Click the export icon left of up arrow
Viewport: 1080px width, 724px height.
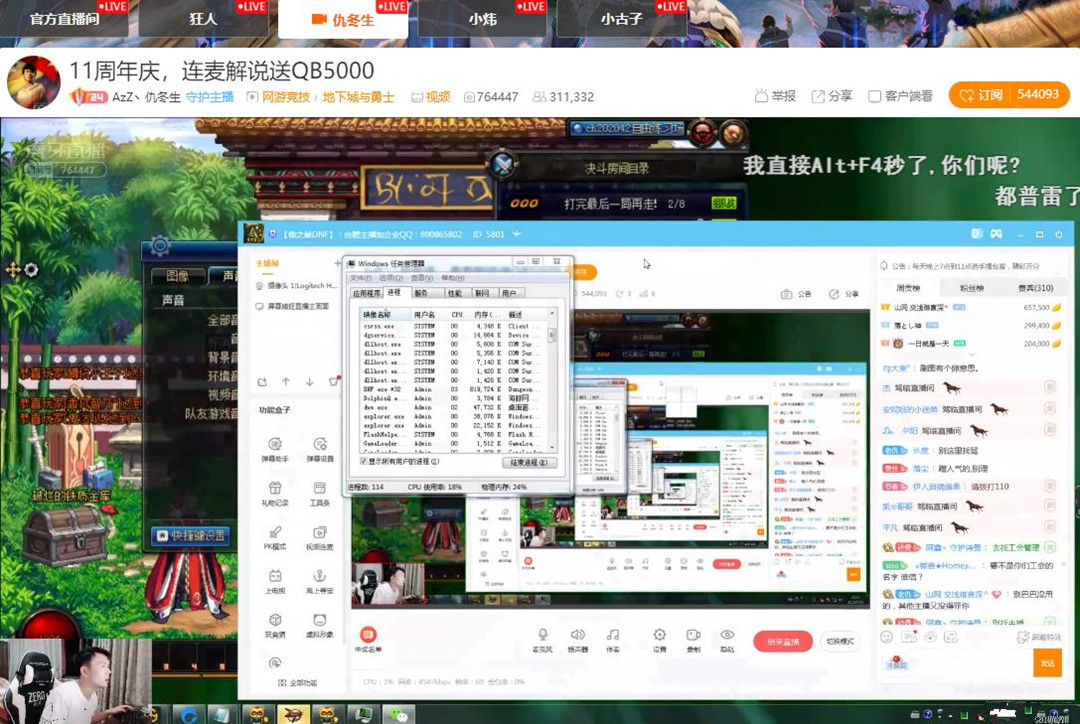click(262, 382)
